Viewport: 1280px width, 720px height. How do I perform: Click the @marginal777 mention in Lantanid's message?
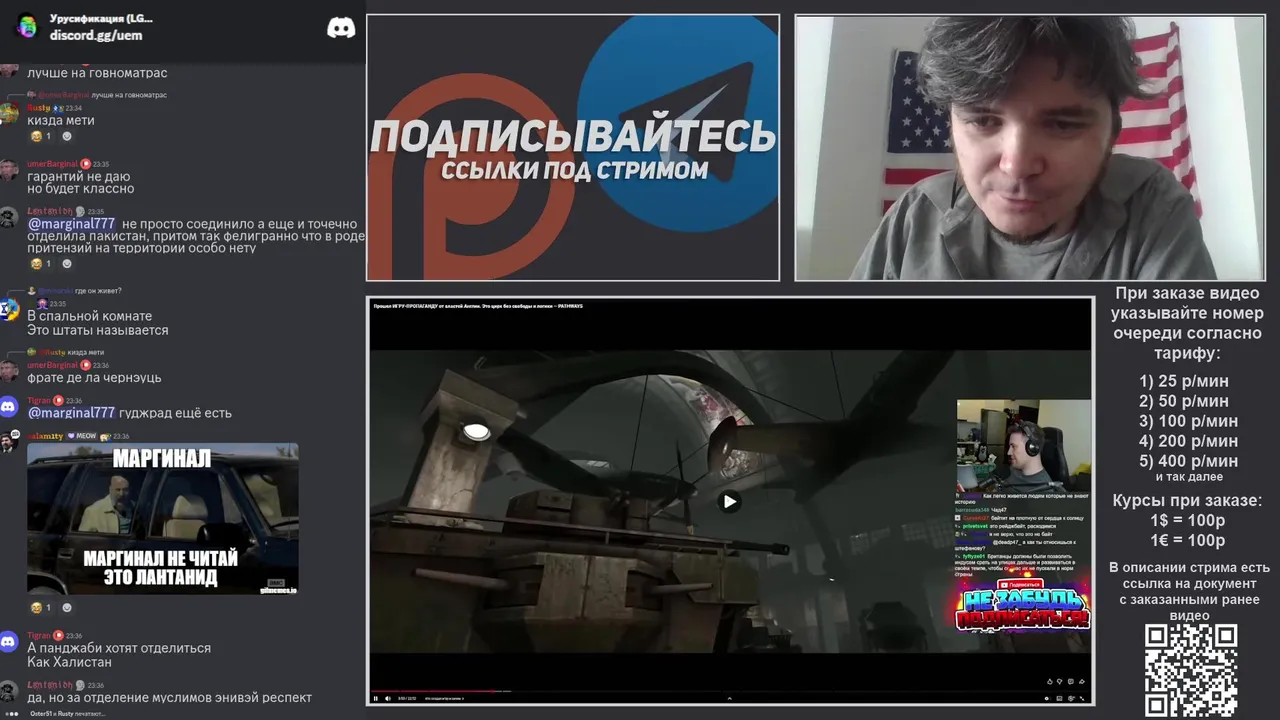tap(71, 224)
